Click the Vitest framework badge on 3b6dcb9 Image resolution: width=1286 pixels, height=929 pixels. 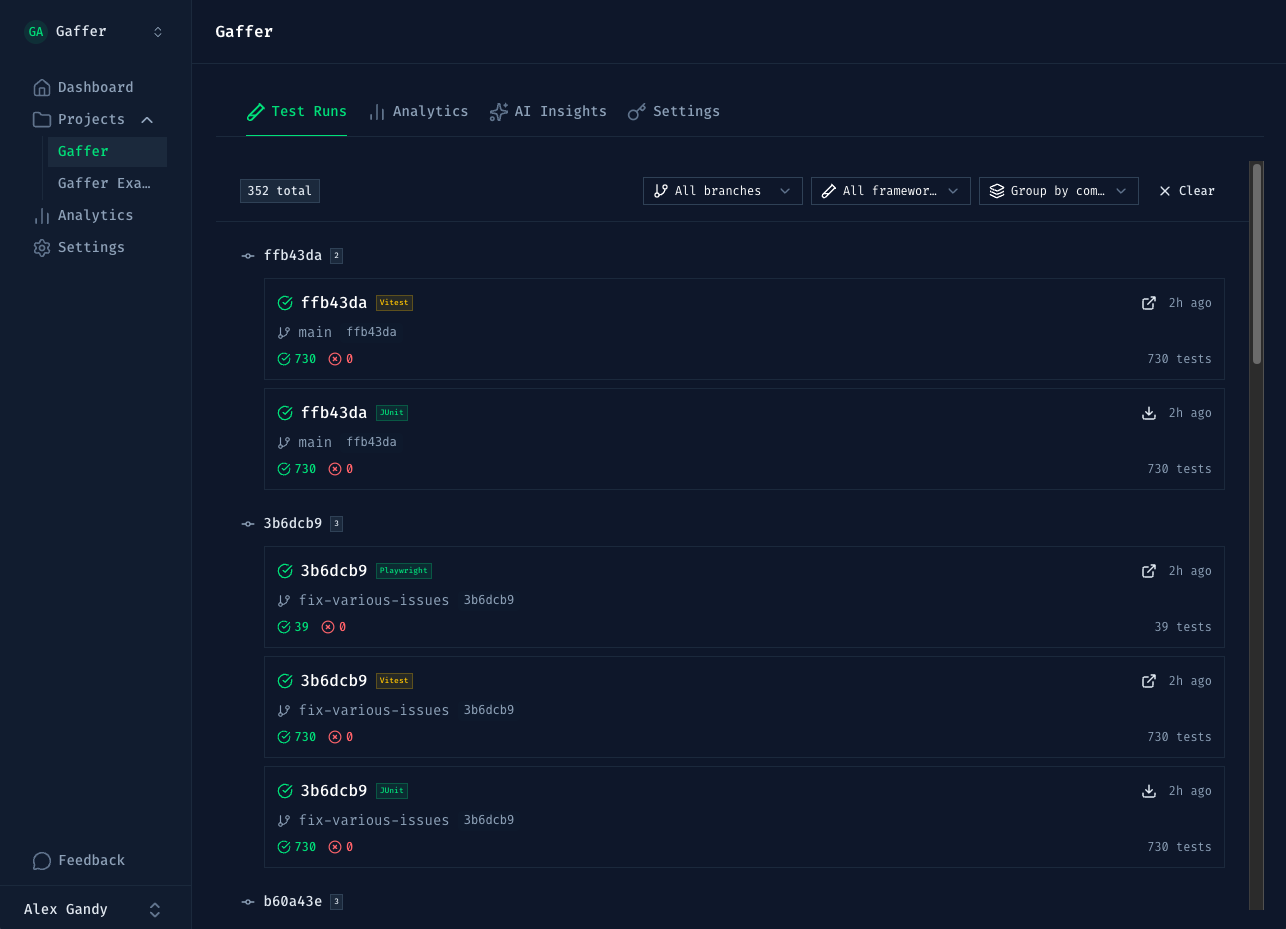393,680
